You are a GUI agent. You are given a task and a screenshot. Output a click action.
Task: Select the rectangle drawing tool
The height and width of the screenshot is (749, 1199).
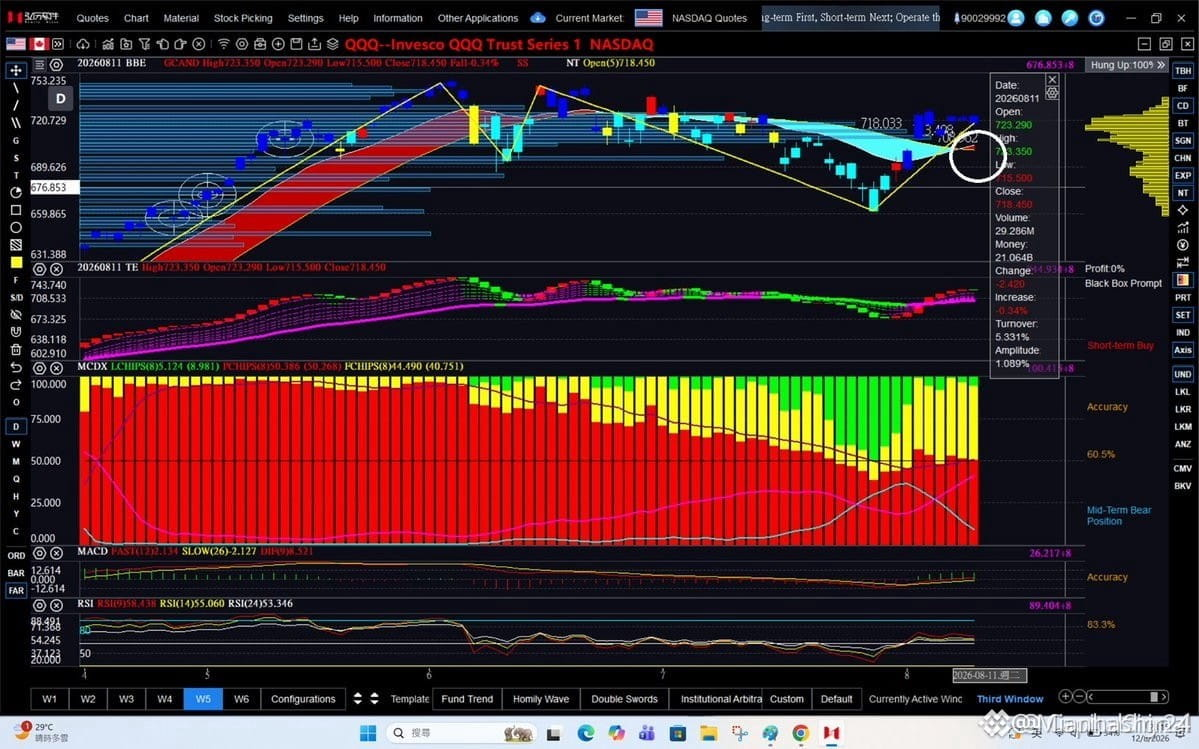15,209
